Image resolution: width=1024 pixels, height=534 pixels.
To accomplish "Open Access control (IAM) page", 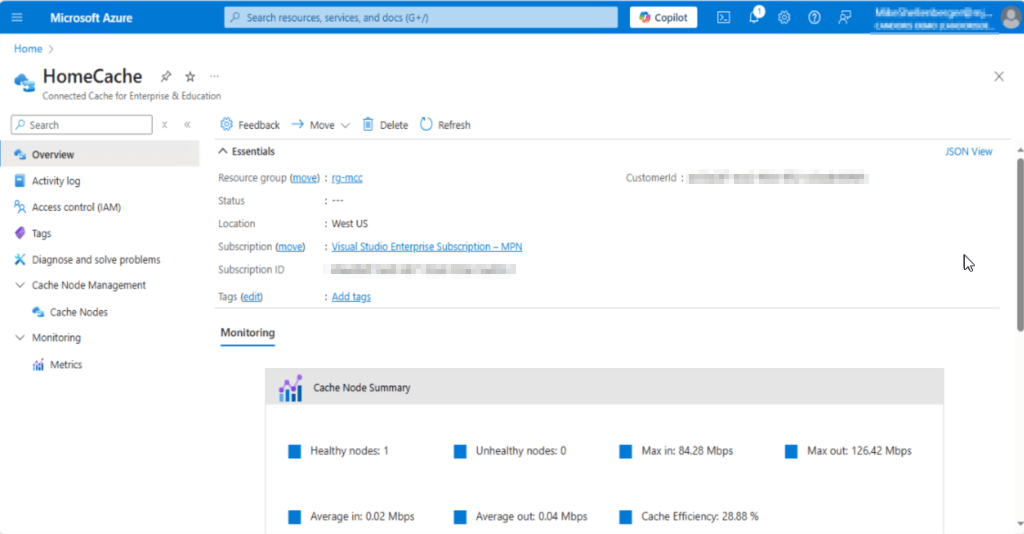I will (x=76, y=207).
